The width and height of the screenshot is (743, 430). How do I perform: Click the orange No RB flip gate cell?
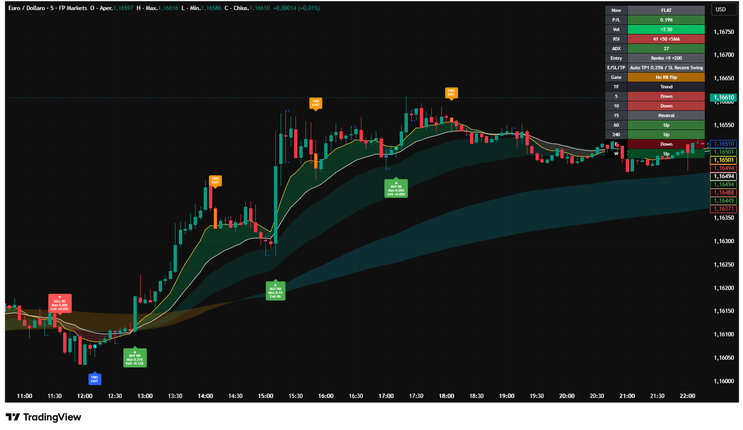point(666,77)
